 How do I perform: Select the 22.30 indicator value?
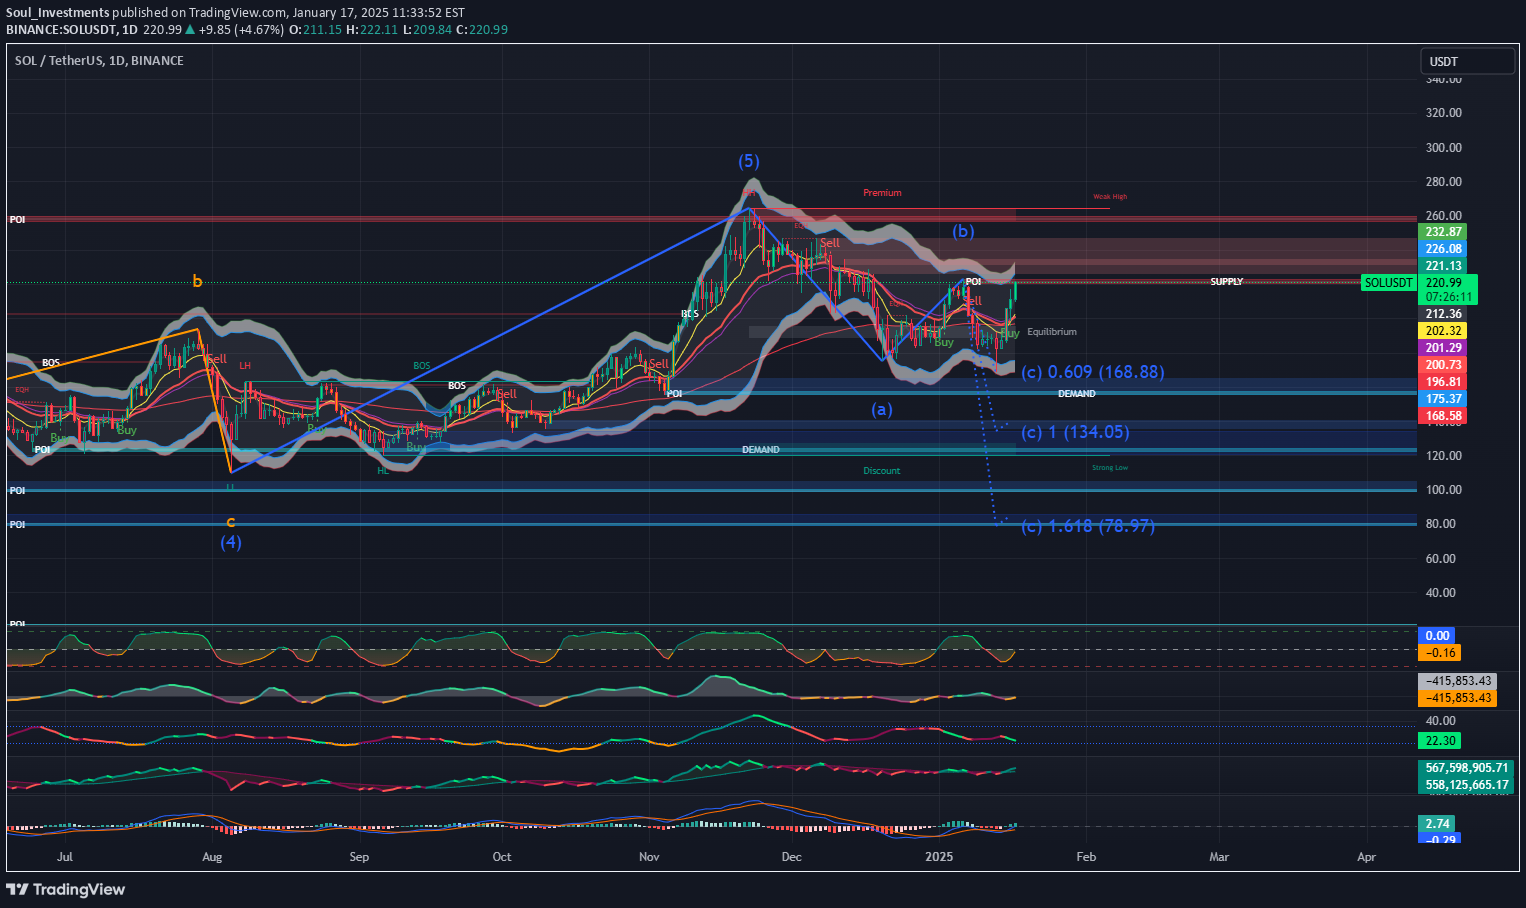(1440, 741)
